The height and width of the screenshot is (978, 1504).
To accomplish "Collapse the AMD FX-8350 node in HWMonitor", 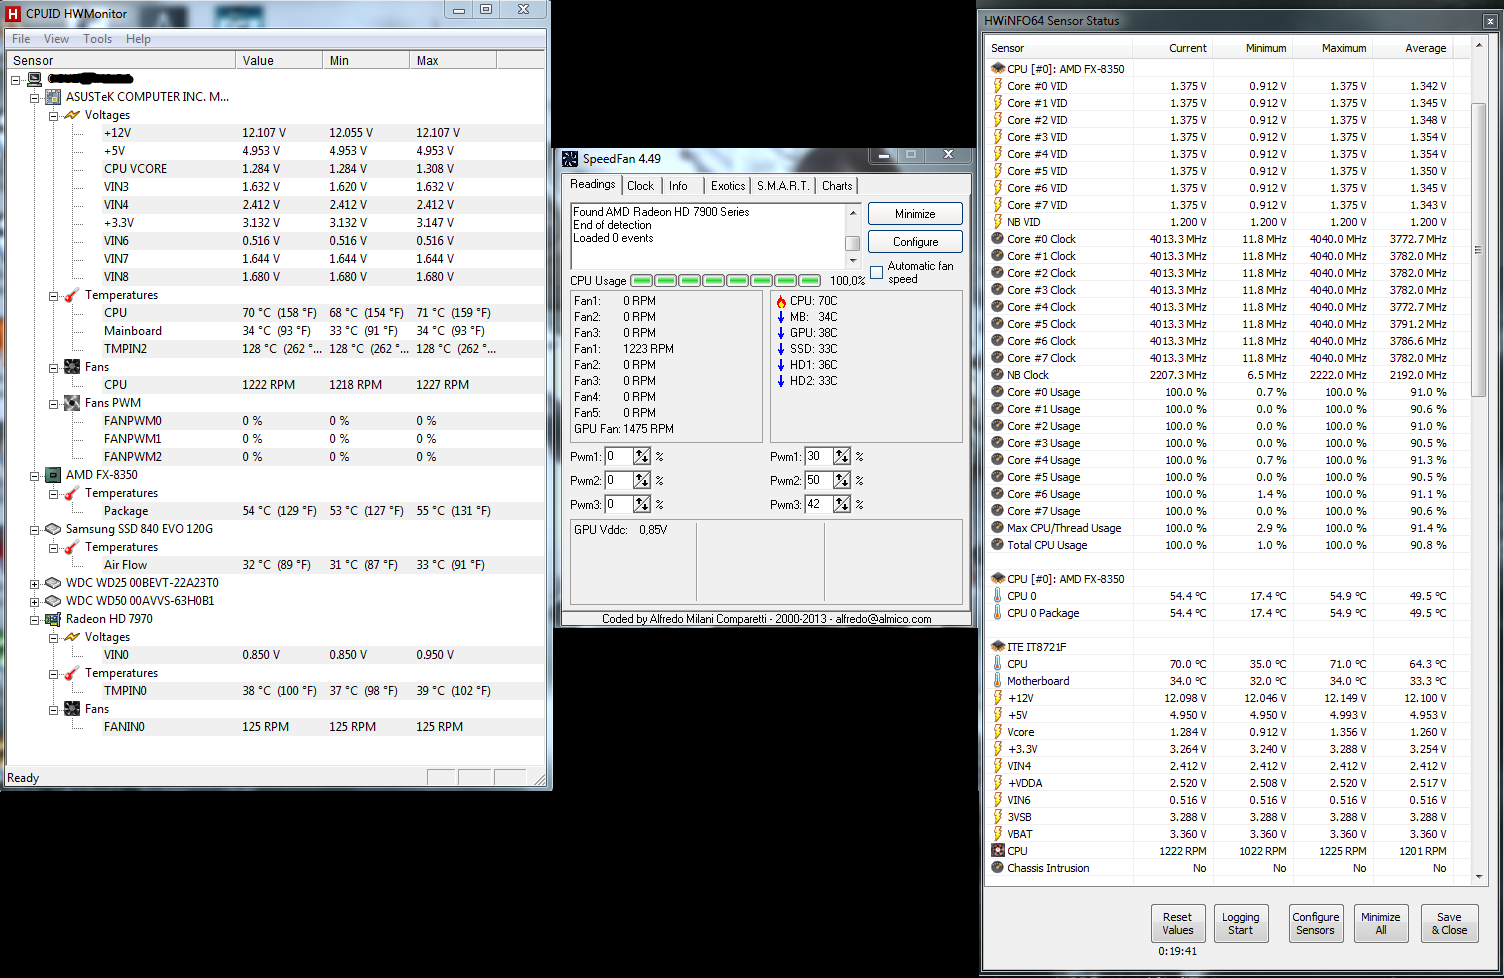I will pyautogui.click(x=34, y=476).
